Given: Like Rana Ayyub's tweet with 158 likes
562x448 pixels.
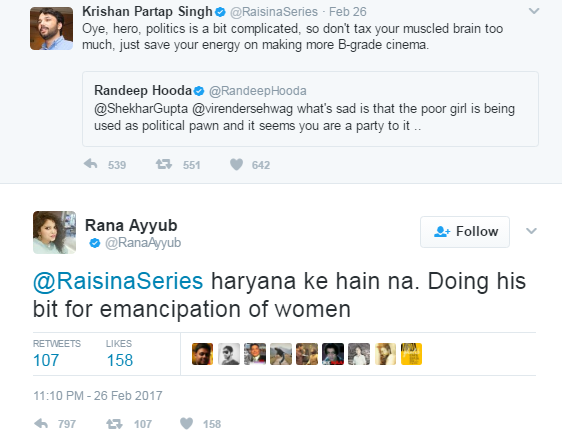Looking at the screenshot, I should click(186, 424).
